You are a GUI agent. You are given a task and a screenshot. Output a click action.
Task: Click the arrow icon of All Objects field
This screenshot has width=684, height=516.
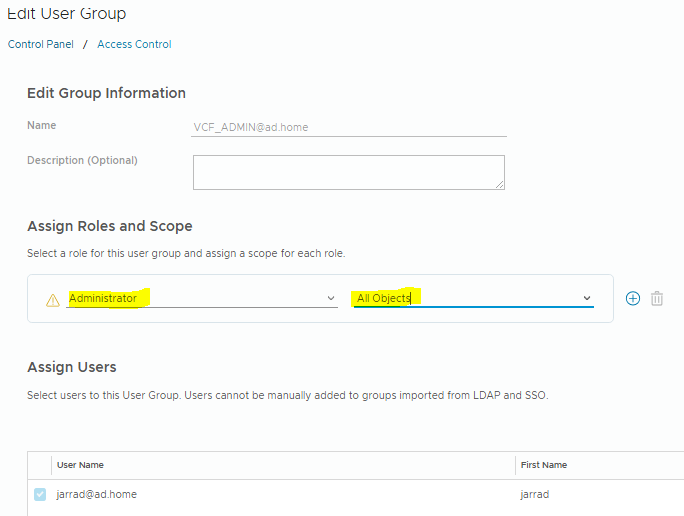(587, 298)
